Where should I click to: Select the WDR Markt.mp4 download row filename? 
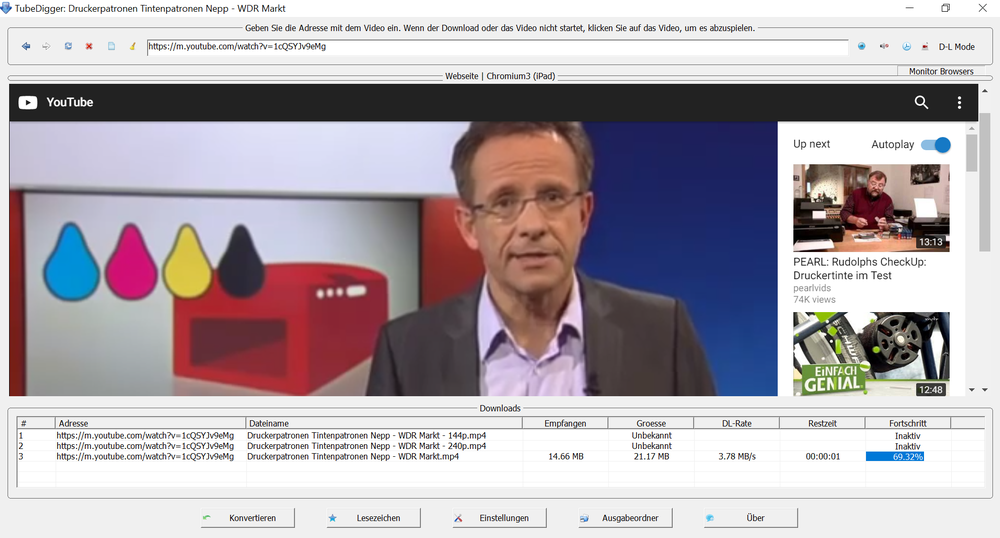click(x=353, y=456)
